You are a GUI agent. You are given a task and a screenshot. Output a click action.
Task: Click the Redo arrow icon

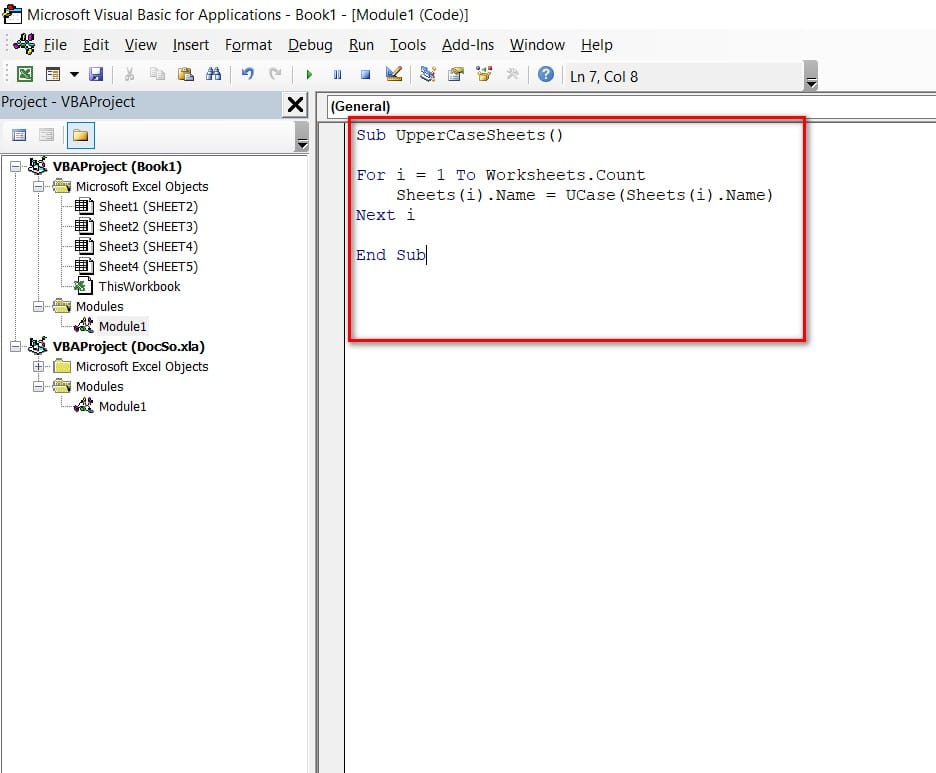click(275, 74)
